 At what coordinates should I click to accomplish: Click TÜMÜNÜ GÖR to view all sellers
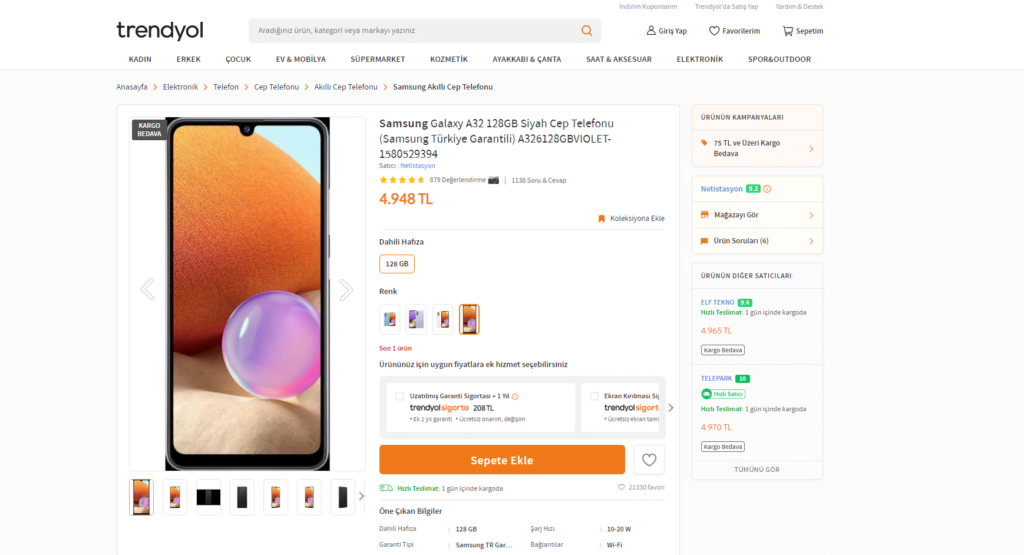[x=757, y=469]
